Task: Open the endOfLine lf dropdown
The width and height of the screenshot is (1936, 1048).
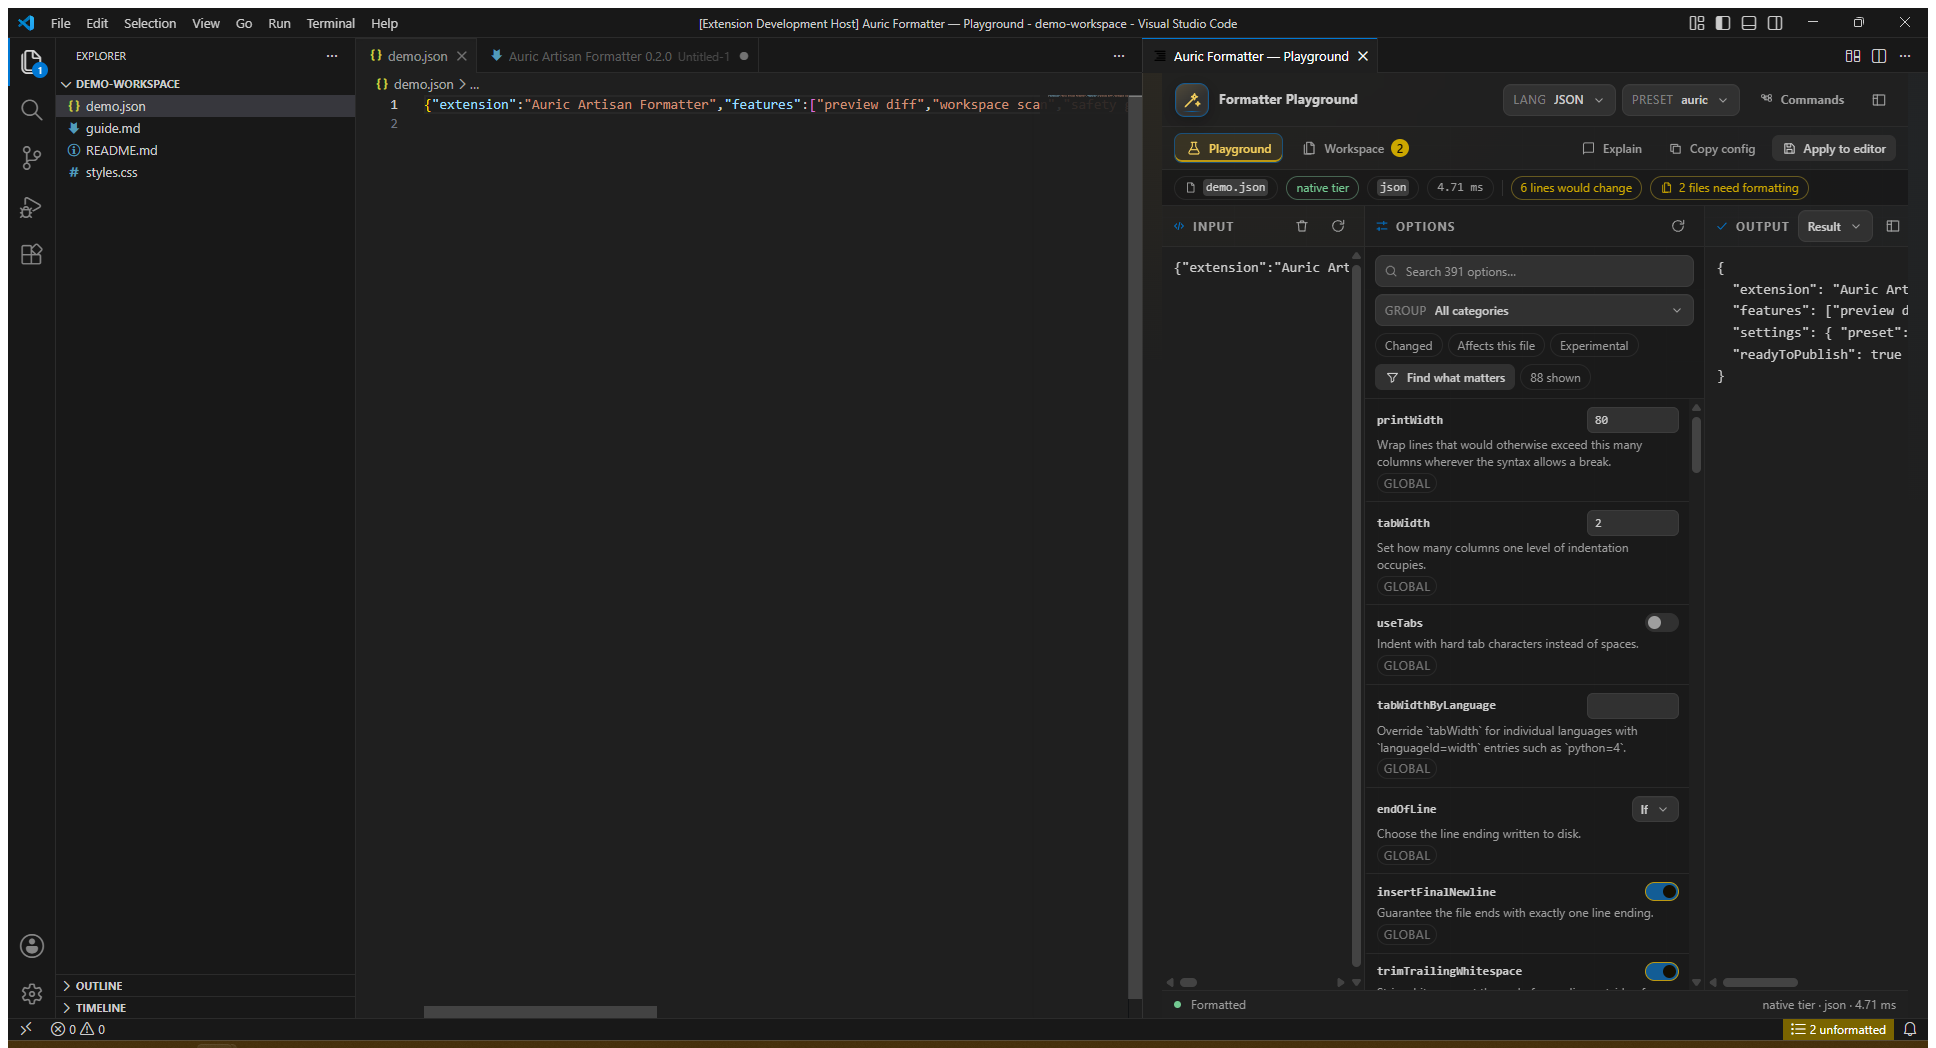Action: pos(1655,810)
